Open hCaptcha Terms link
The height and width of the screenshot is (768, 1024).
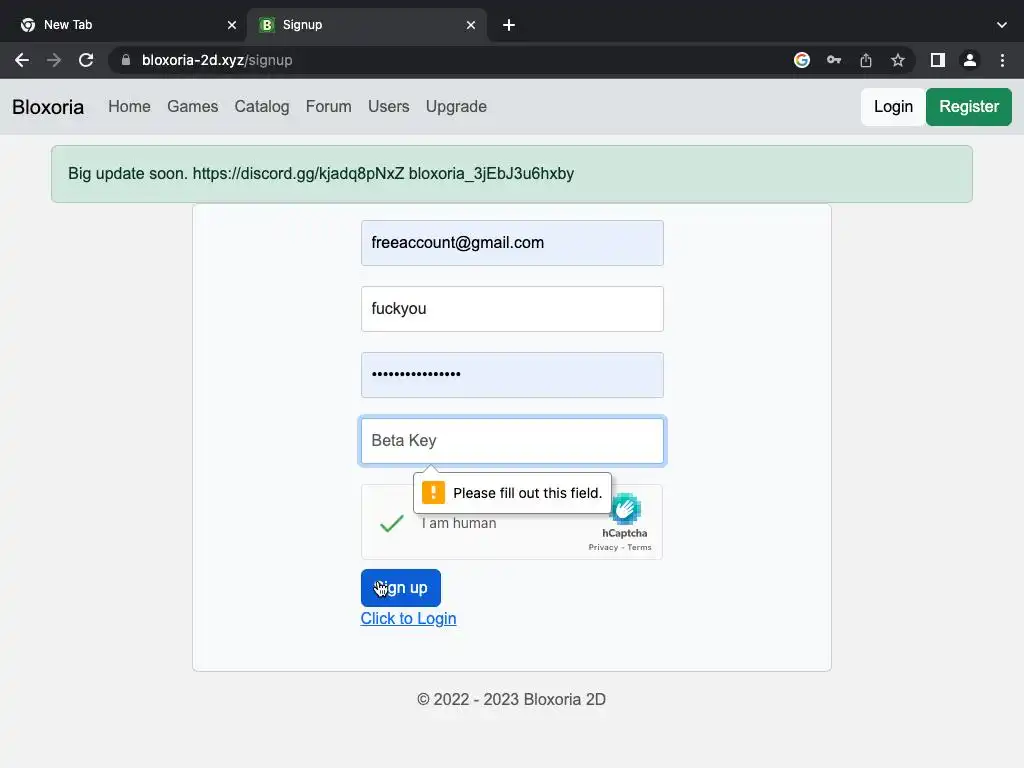(x=639, y=547)
